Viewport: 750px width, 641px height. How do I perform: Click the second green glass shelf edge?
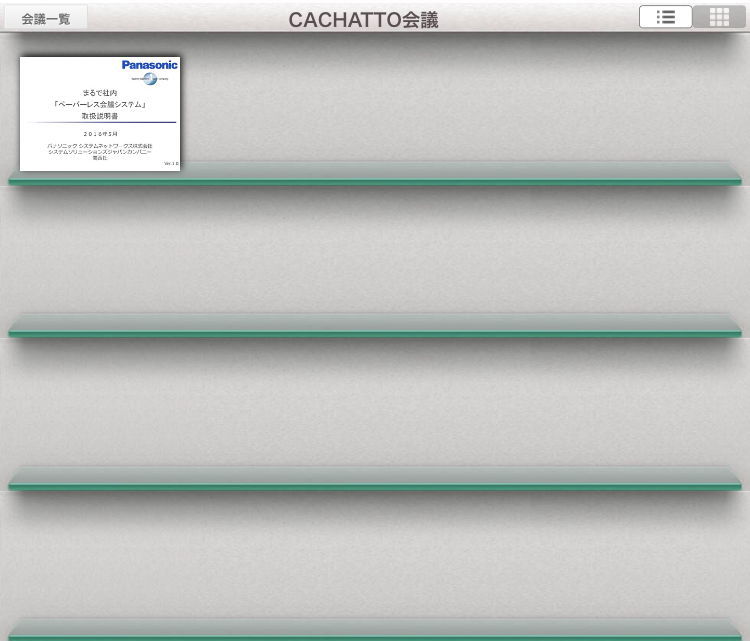pyautogui.click(x=375, y=333)
